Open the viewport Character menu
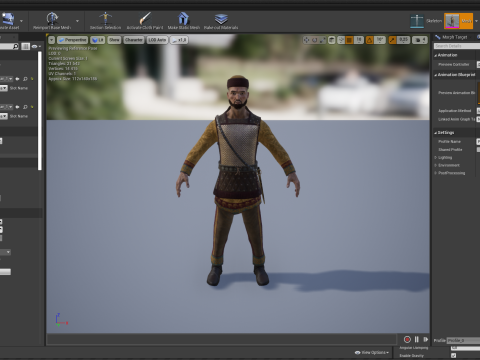This screenshot has height=360, width=480. 134,40
